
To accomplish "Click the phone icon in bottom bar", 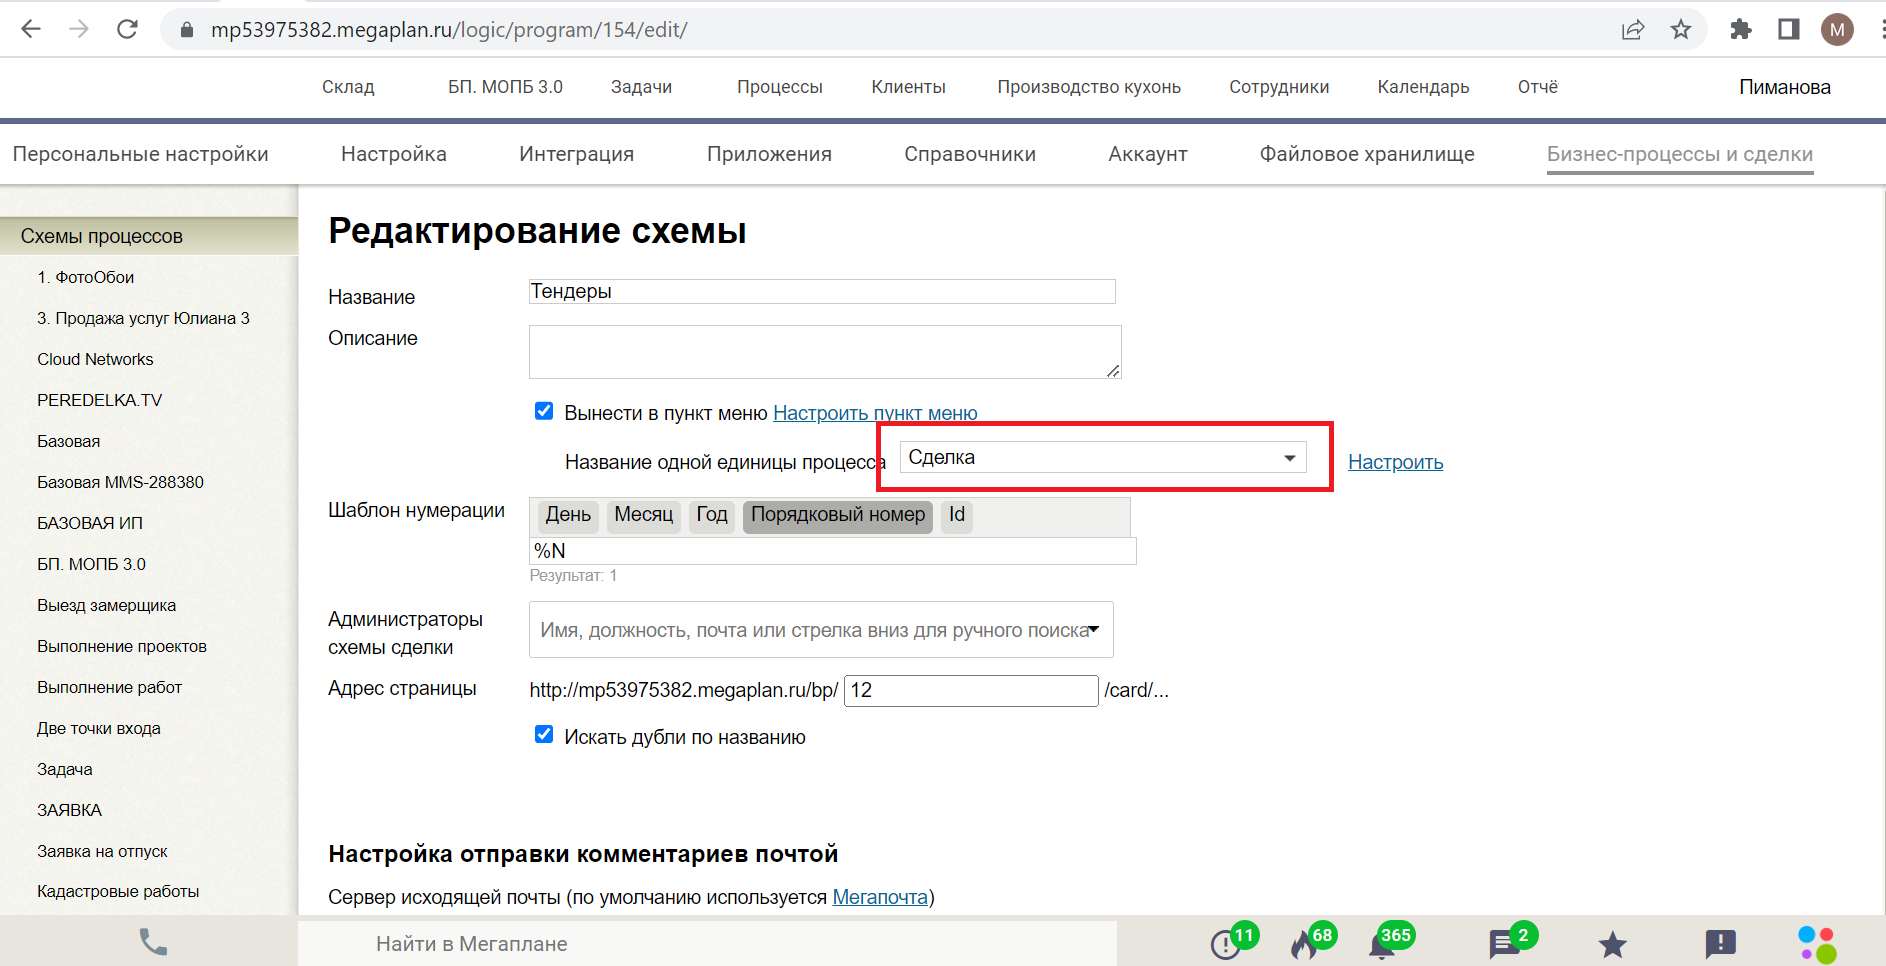I will pyautogui.click(x=153, y=942).
